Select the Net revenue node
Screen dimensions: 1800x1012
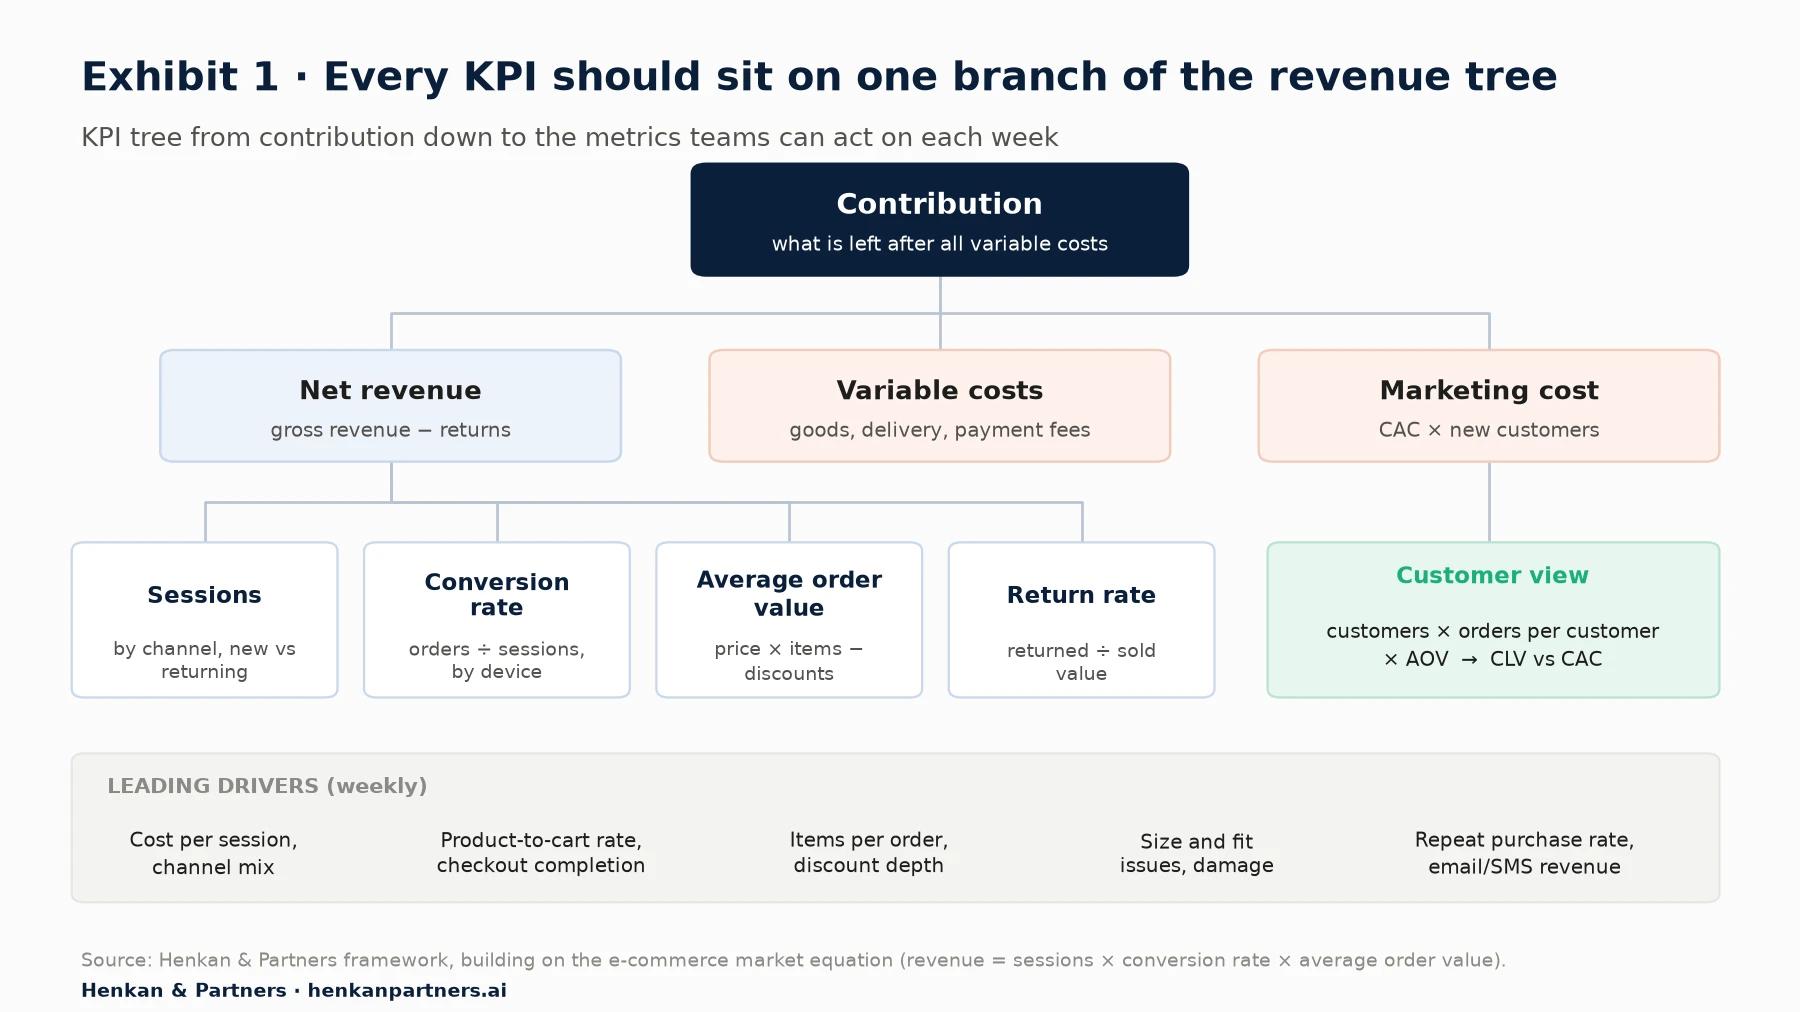(390, 406)
